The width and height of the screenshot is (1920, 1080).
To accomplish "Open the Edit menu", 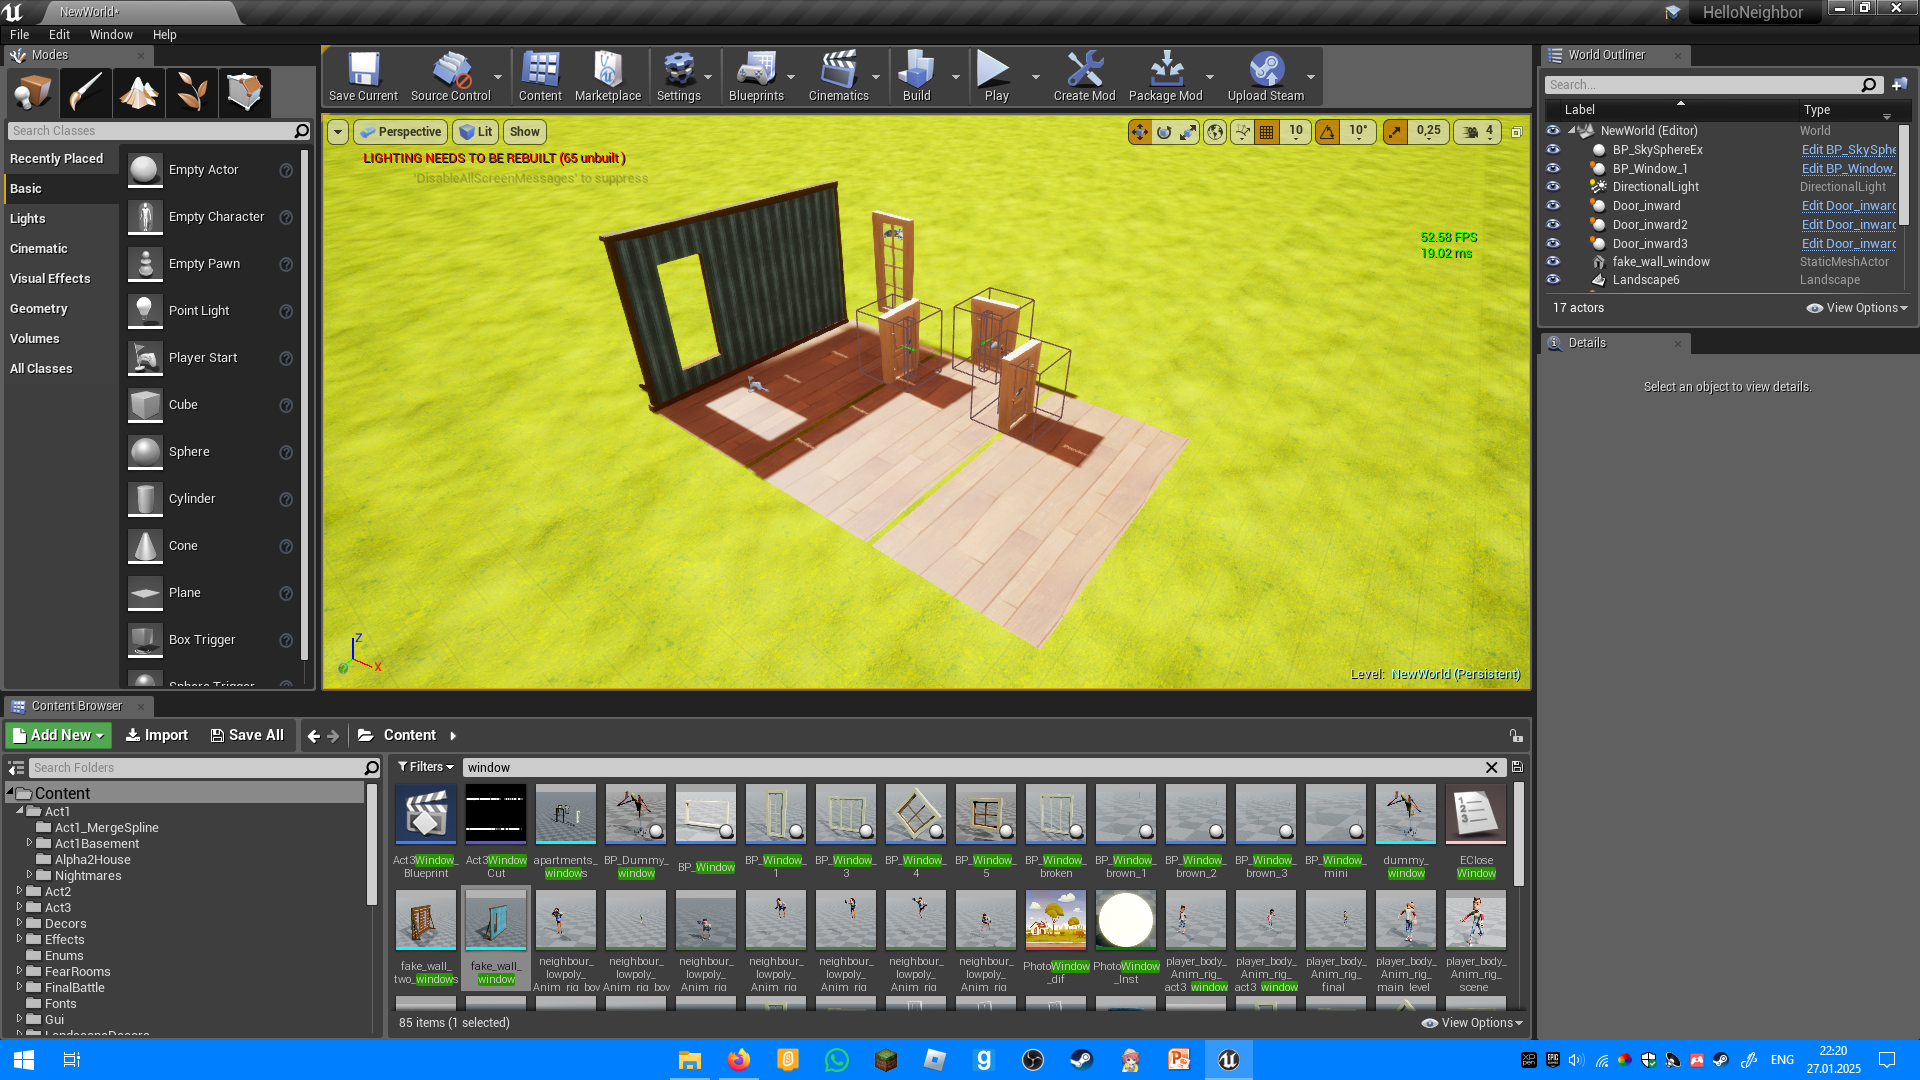I will [59, 34].
